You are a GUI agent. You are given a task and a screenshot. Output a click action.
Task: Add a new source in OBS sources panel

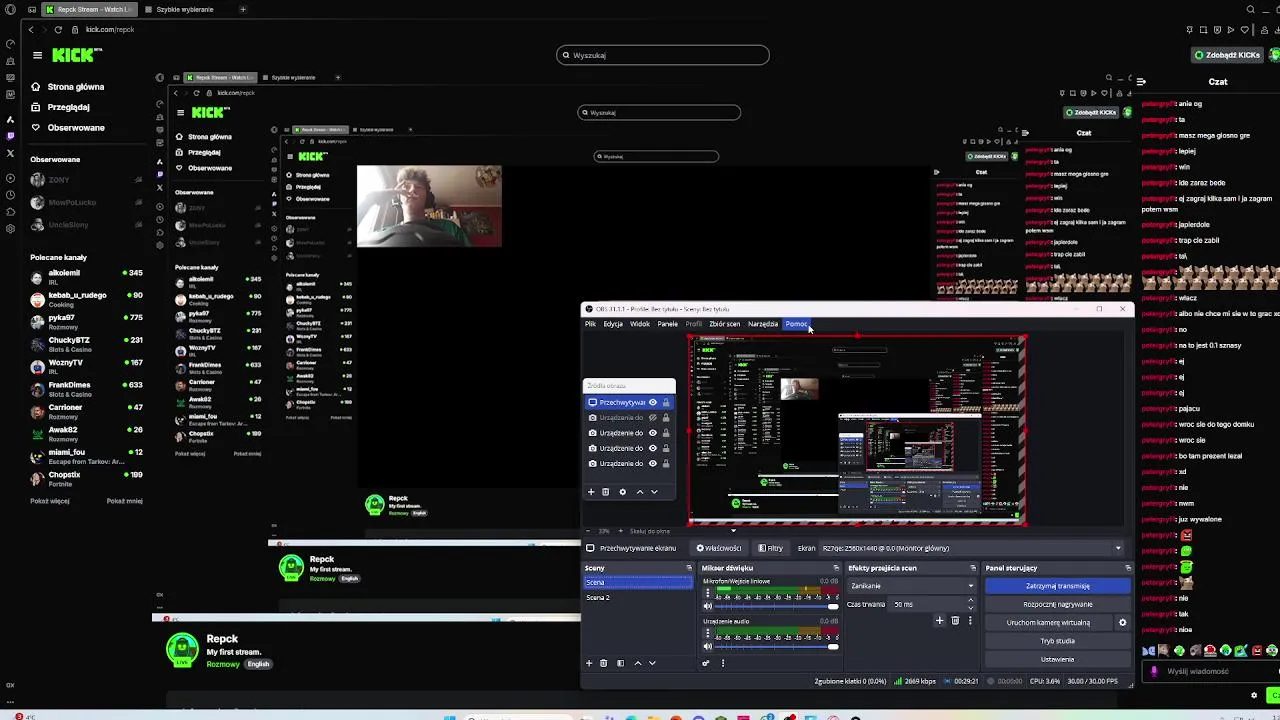point(590,492)
